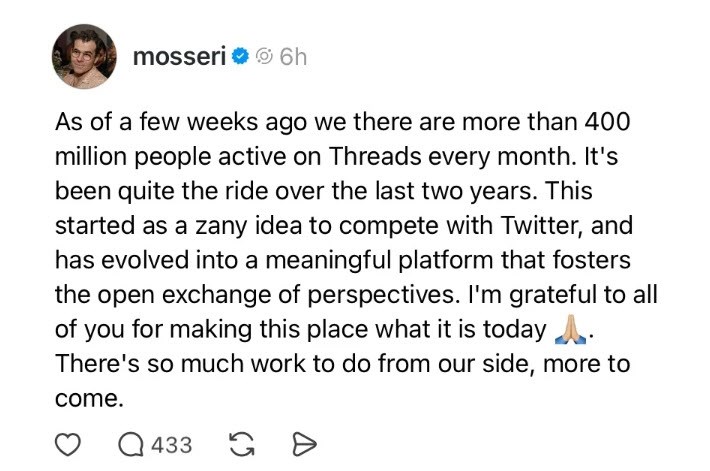
Task: Open replies via the comment bubble icon
Action: (x=131, y=444)
